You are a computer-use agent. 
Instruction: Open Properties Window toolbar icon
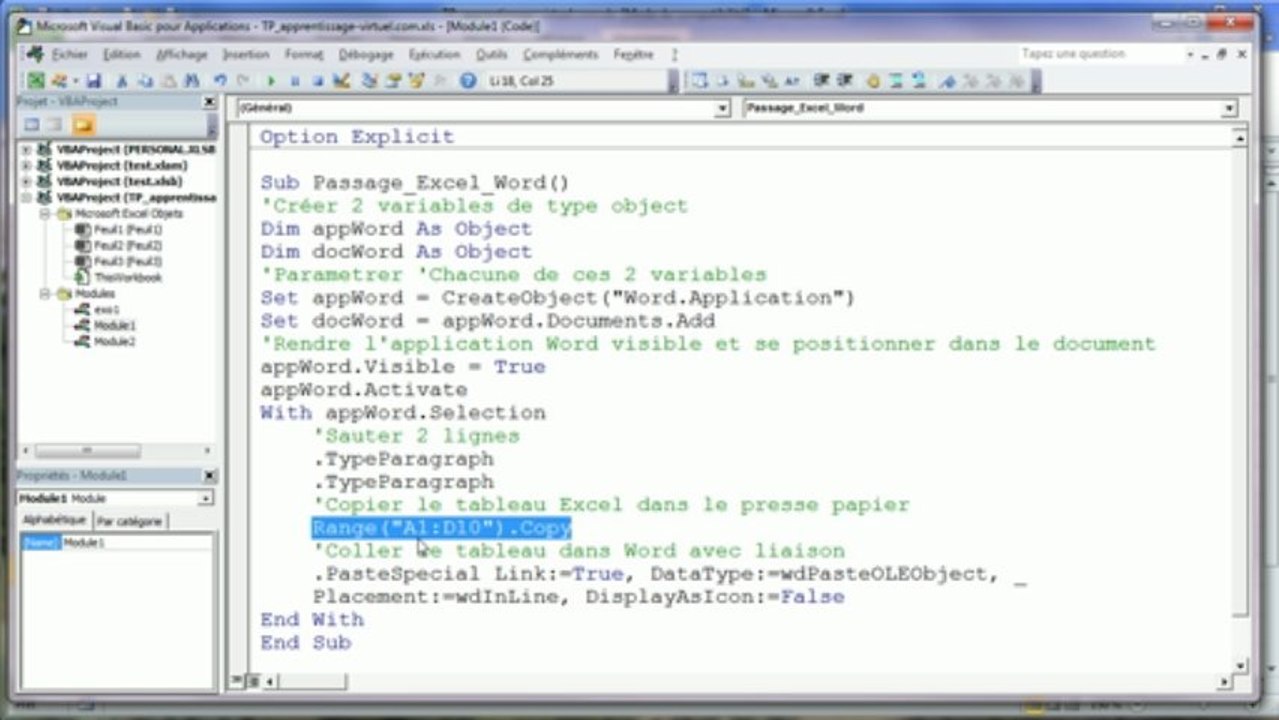tap(393, 81)
